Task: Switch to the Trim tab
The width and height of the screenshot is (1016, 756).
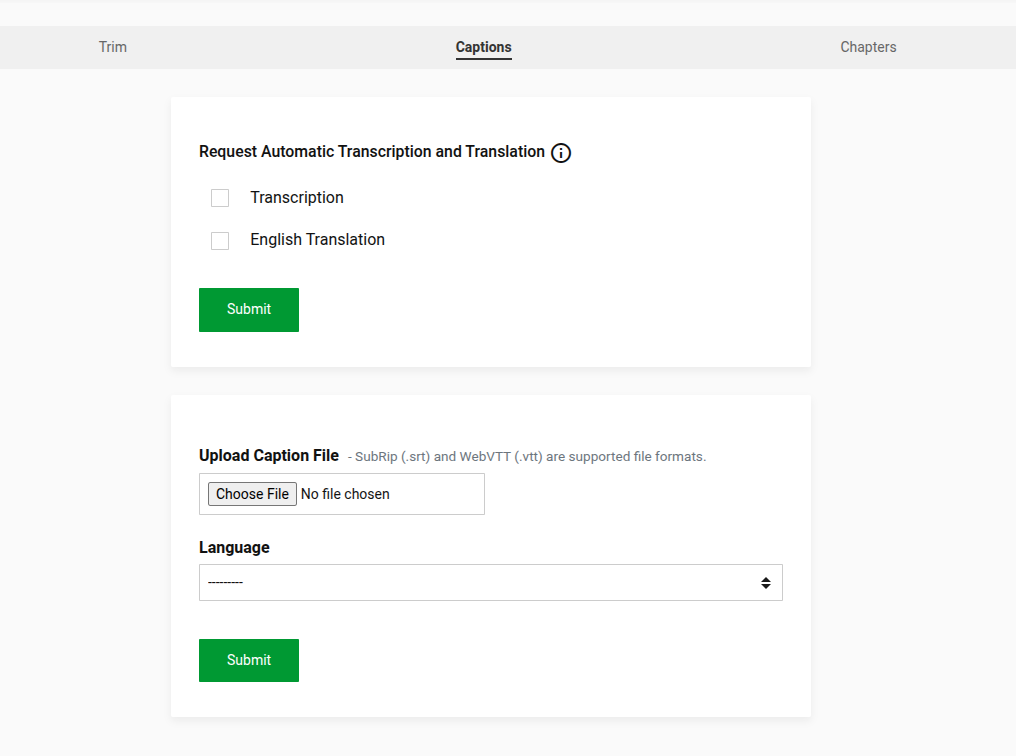Action: 113,47
